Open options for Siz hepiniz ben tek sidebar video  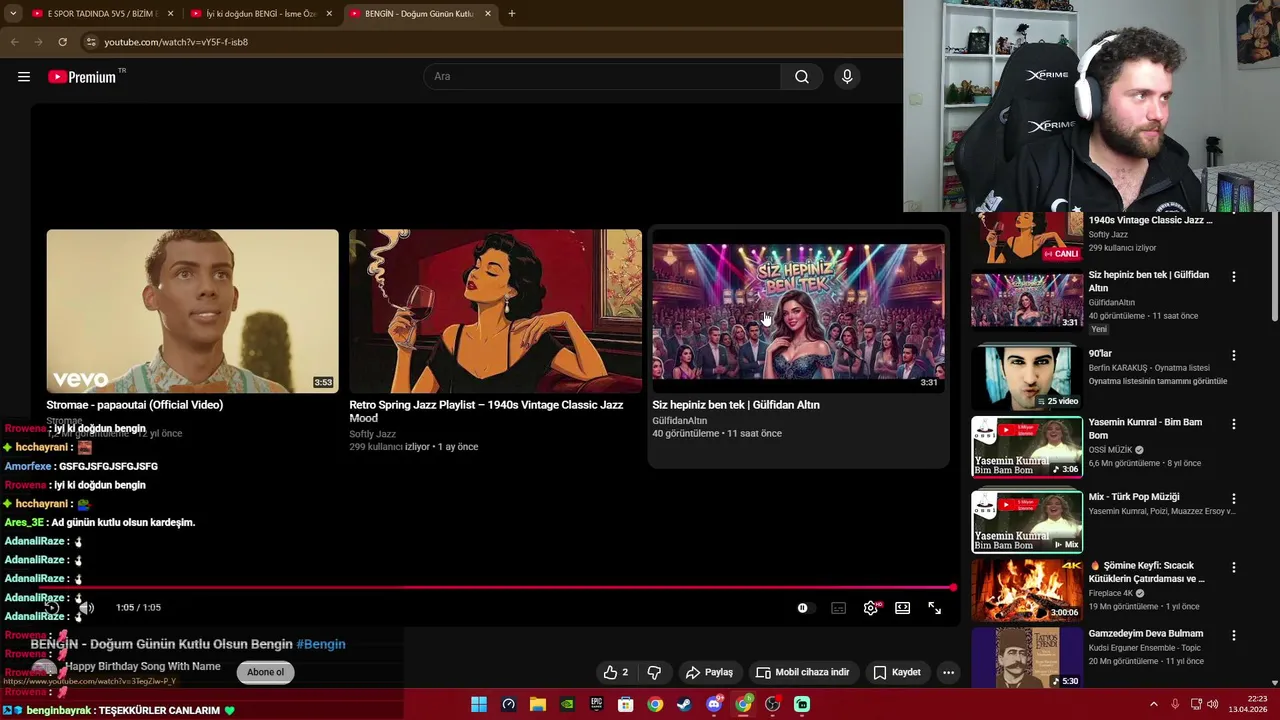(1234, 276)
